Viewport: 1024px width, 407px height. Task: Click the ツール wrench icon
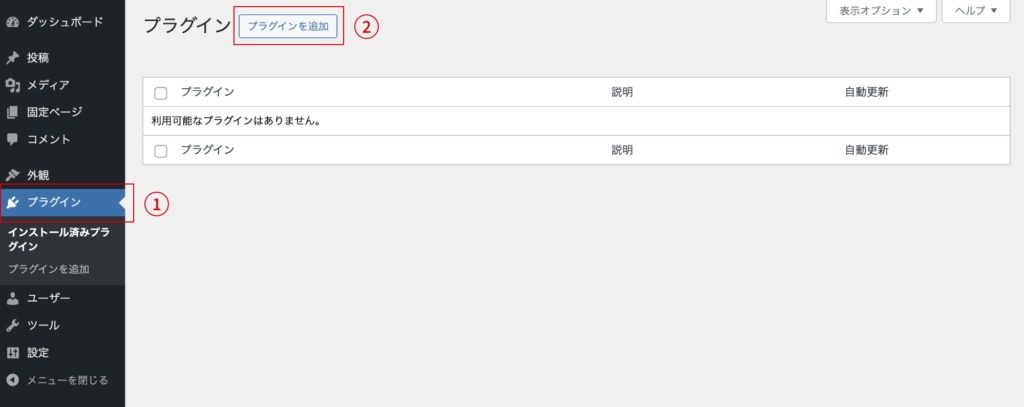[x=13, y=325]
